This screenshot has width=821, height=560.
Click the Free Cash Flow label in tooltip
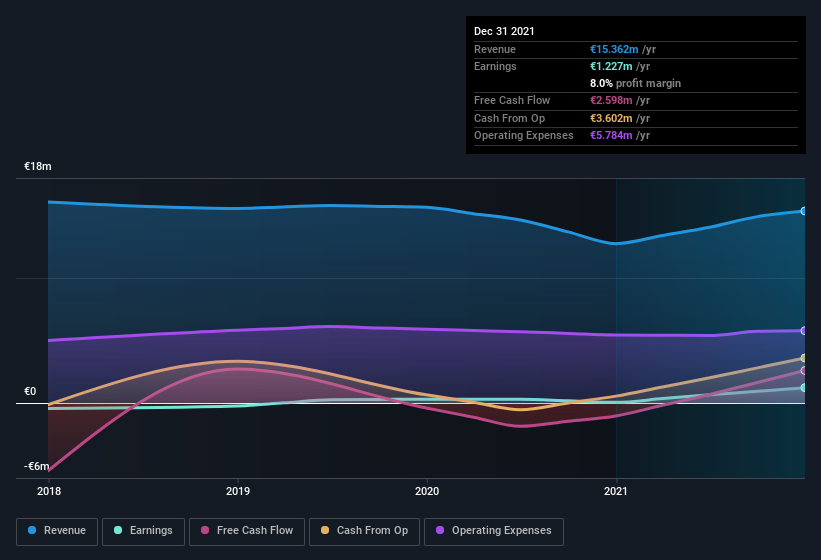pyautogui.click(x=512, y=100)
